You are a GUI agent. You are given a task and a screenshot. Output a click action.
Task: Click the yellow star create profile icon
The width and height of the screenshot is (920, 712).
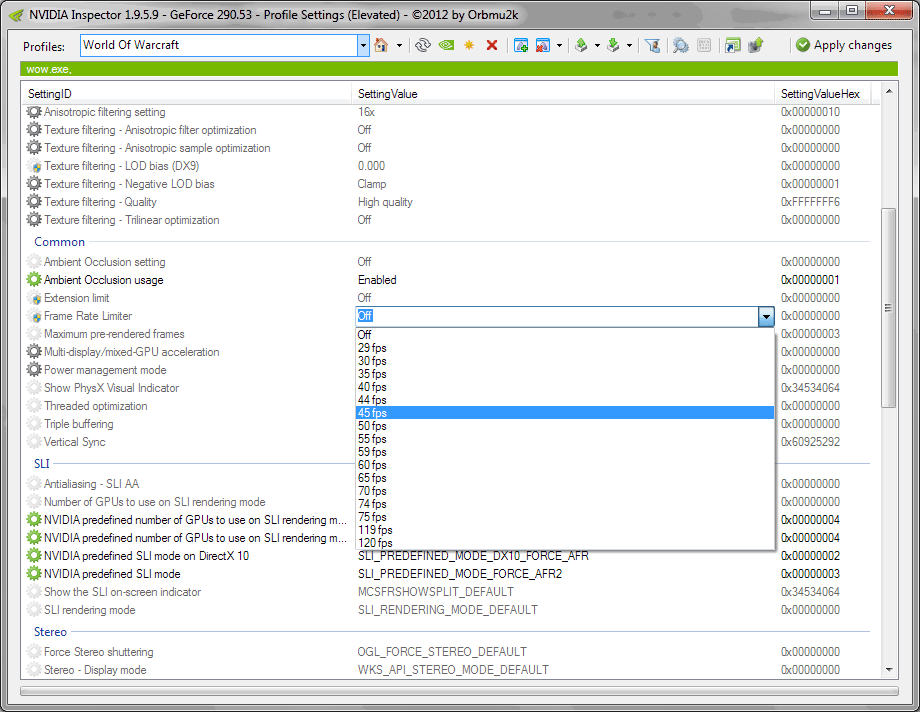pyautogui.click(x=469, y=46)
